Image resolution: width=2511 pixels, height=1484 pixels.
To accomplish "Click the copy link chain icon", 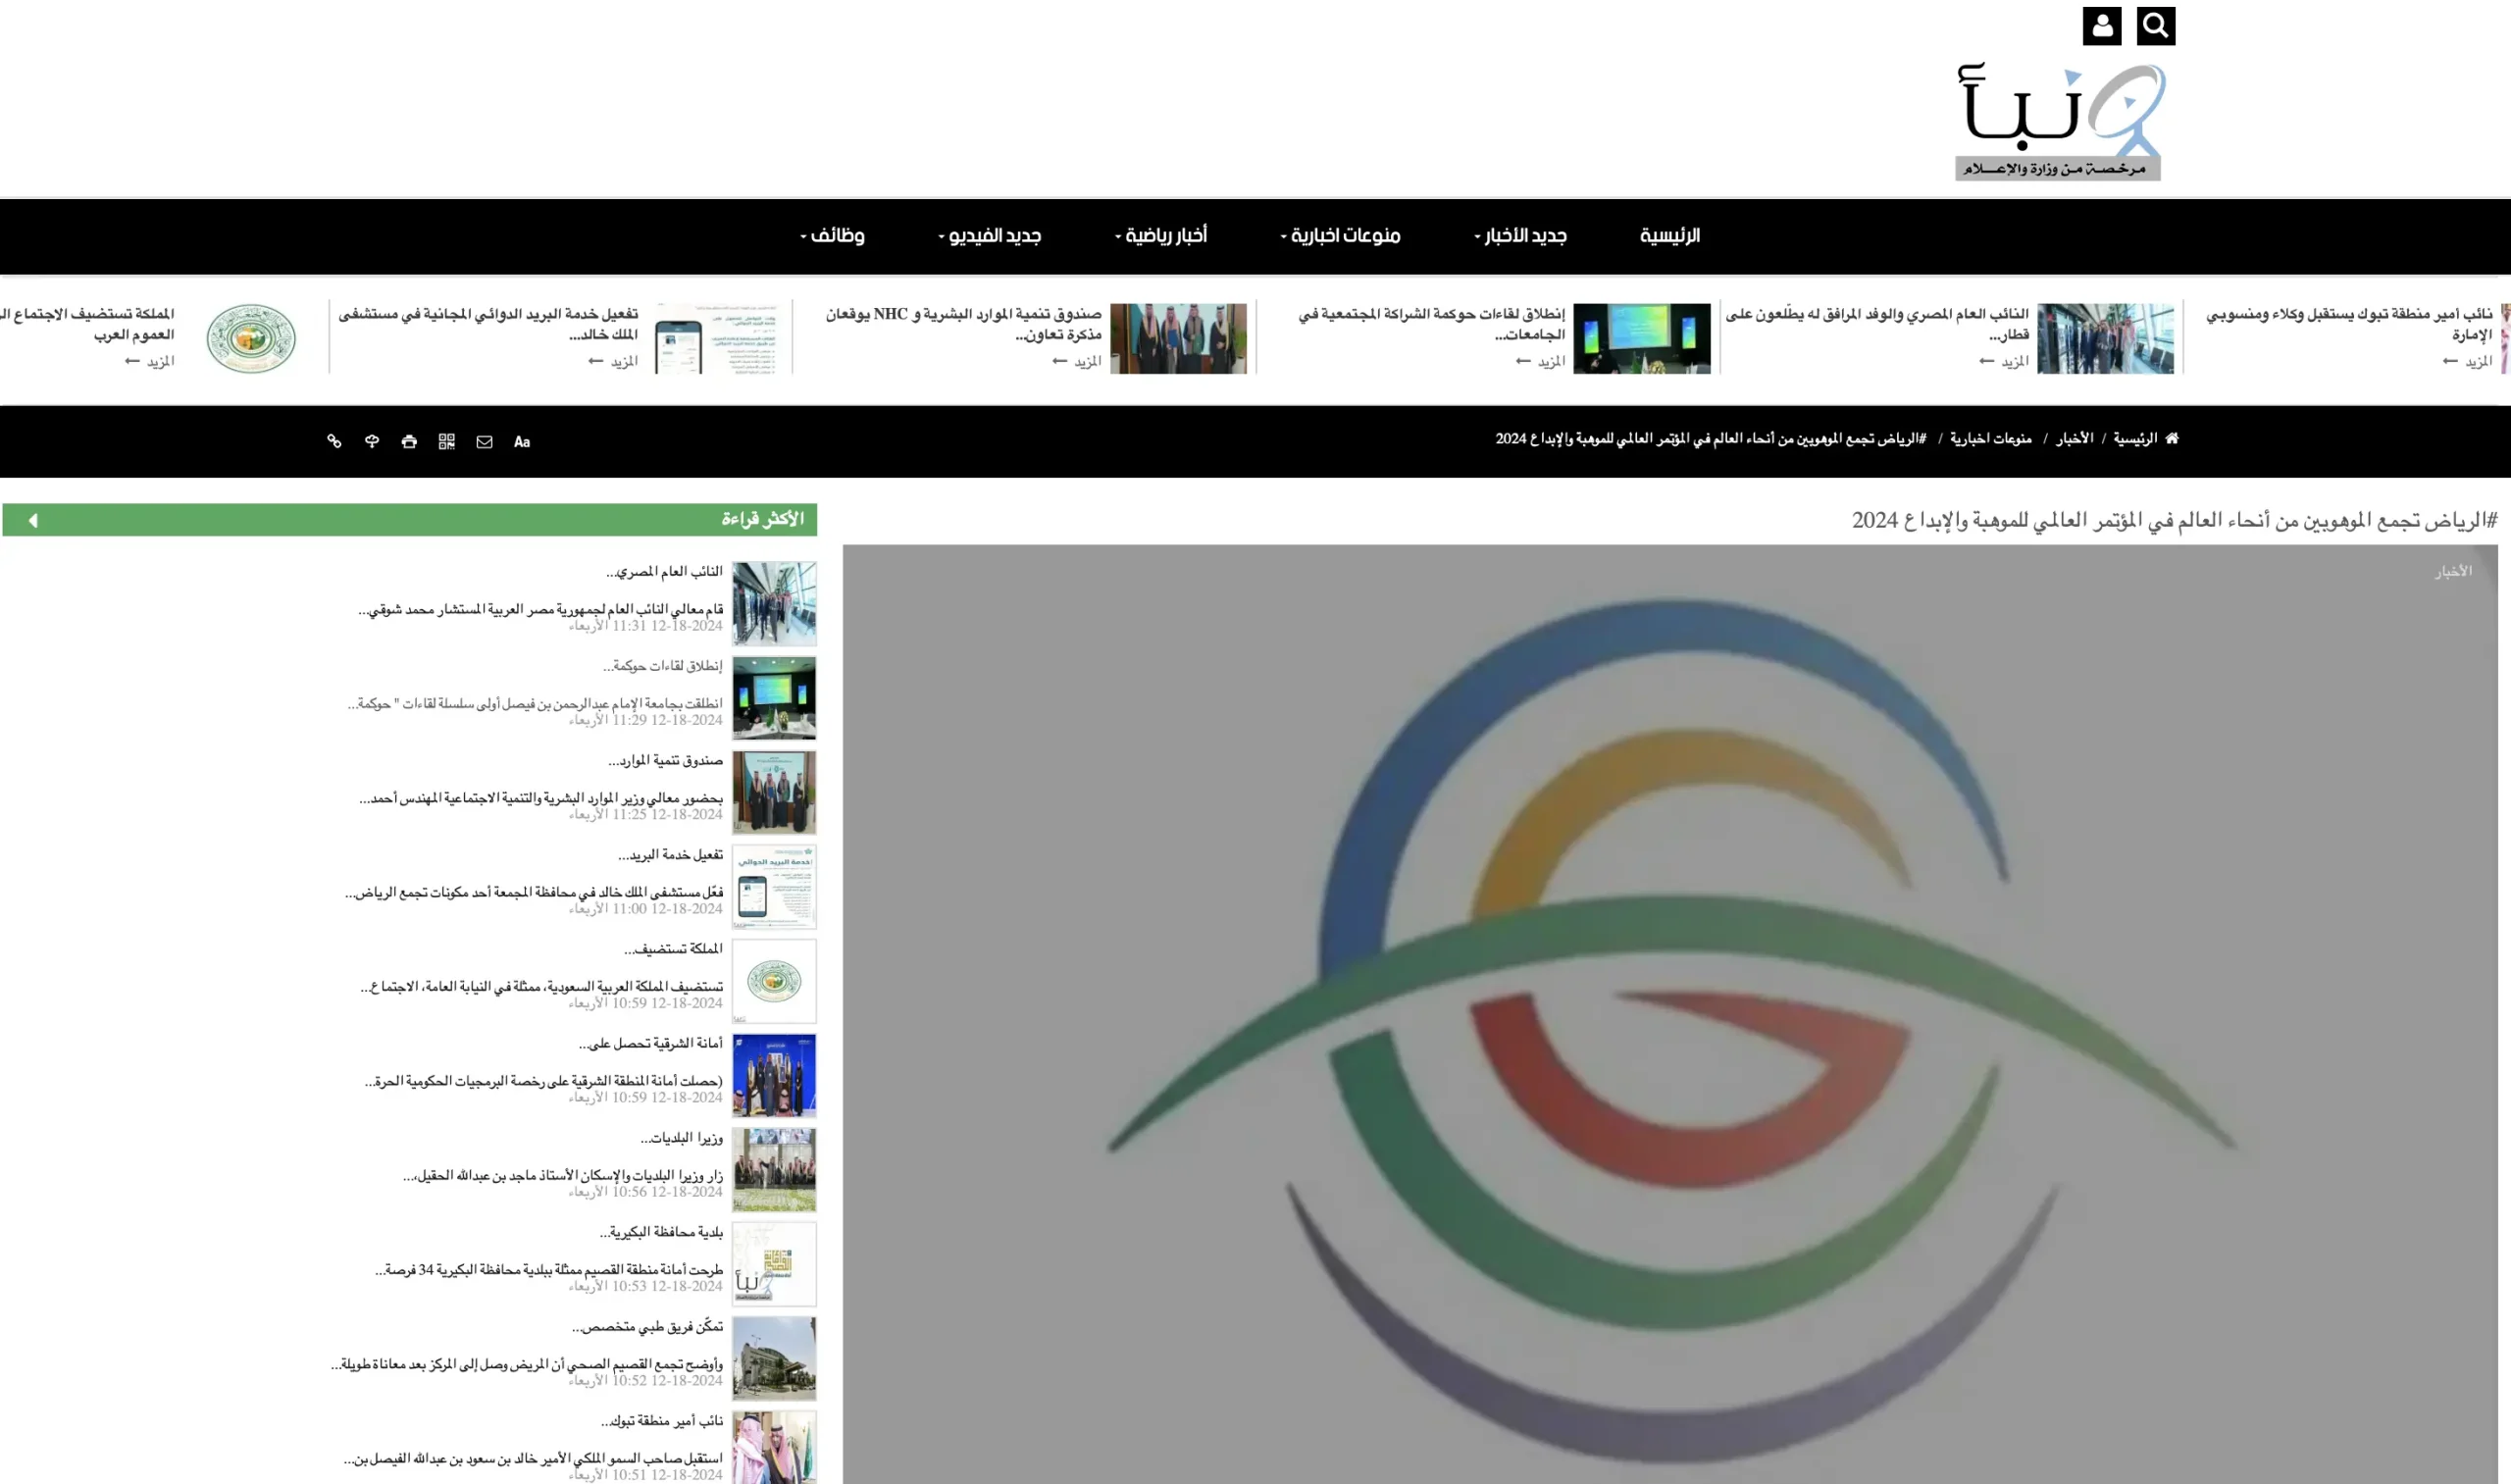I will (334, 441).
